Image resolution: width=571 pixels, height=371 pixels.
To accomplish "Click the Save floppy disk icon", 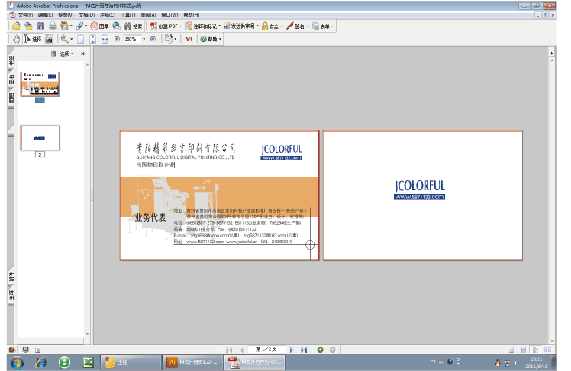I will (x=40, y=26).
